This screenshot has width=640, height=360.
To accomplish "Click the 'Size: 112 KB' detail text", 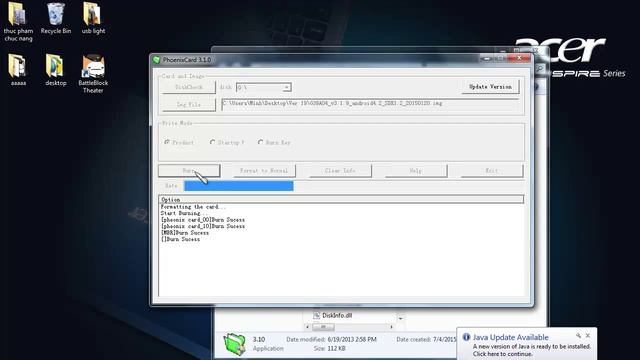I will click(x=329, y=349).
